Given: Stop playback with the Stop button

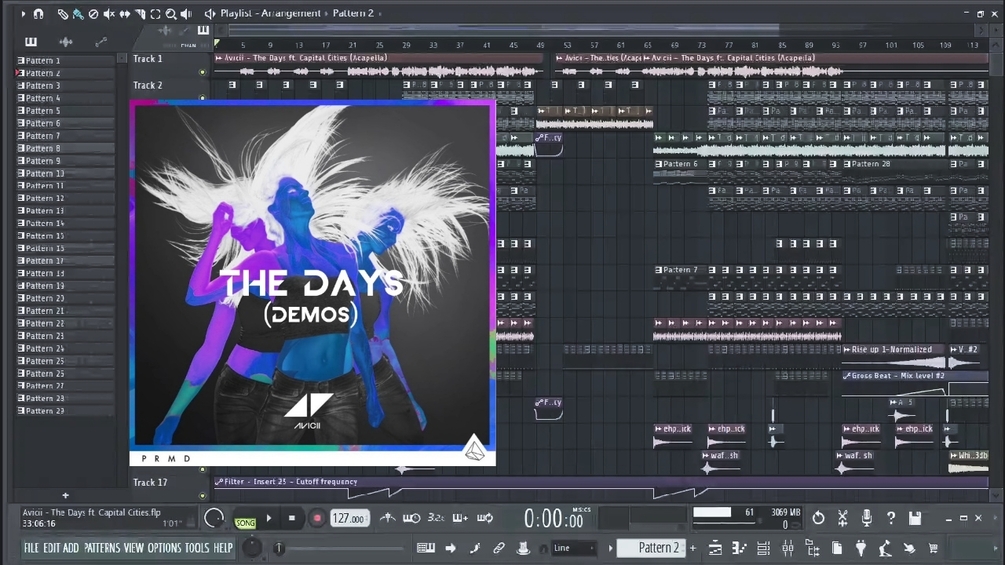Looking at the screenshot, I should 292,518.
